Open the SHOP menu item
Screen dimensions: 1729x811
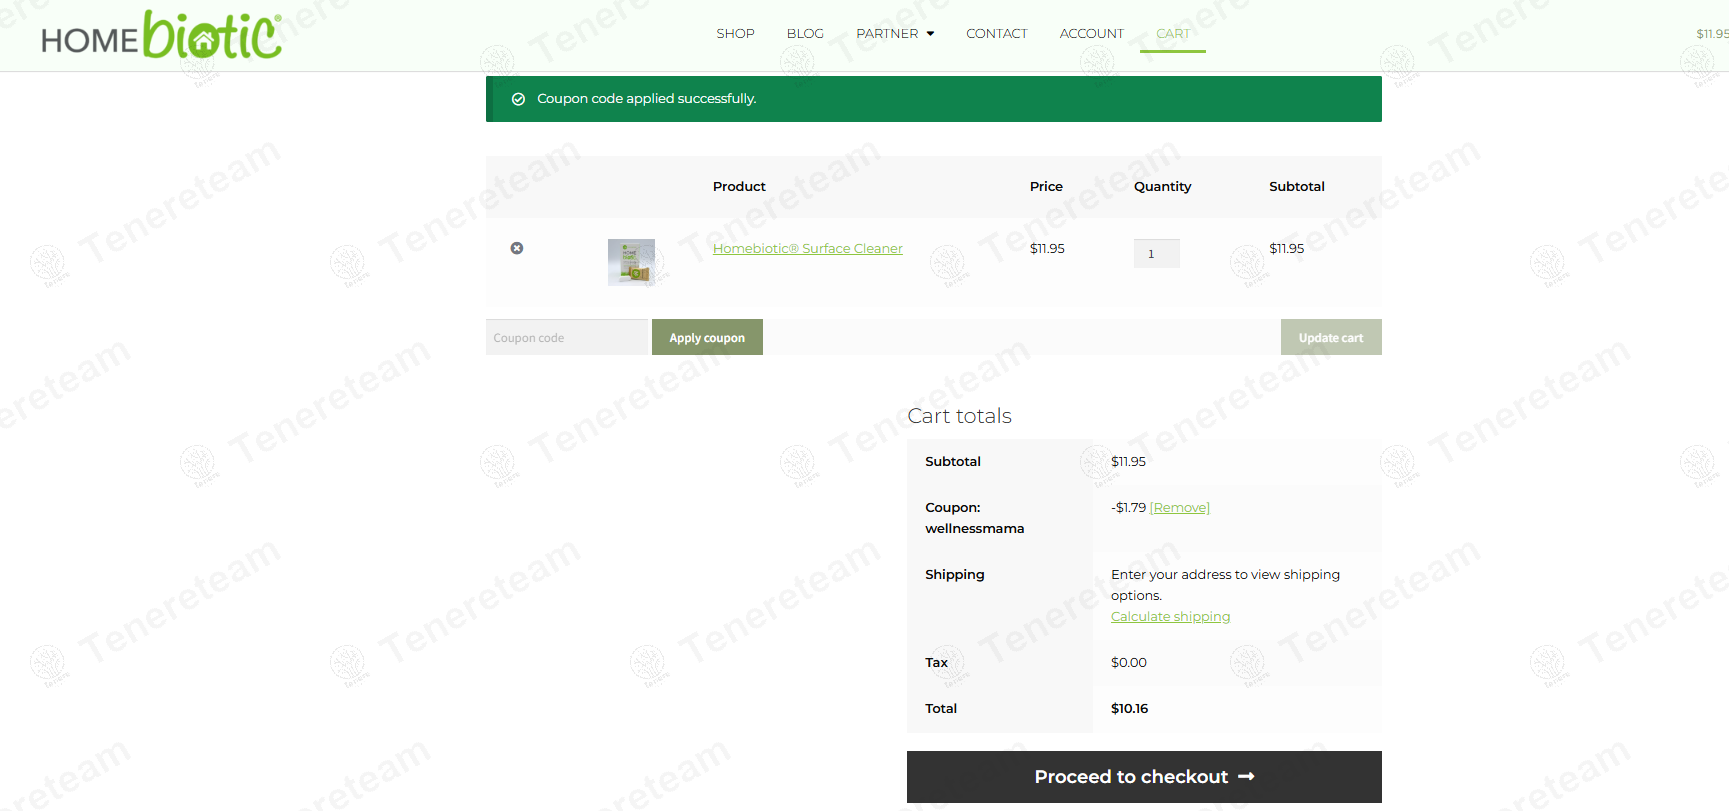(x=735, y=33)
